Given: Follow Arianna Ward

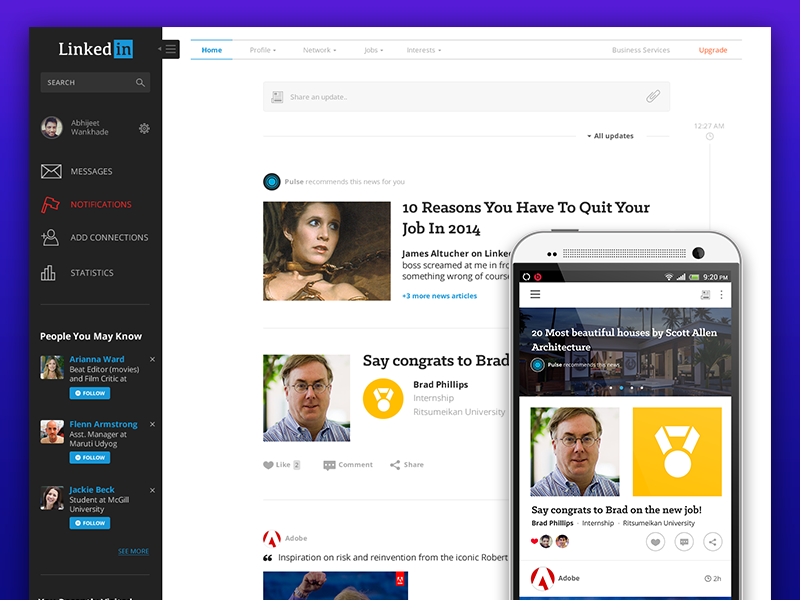Looking at the screenshot, I should coord(90,393).
